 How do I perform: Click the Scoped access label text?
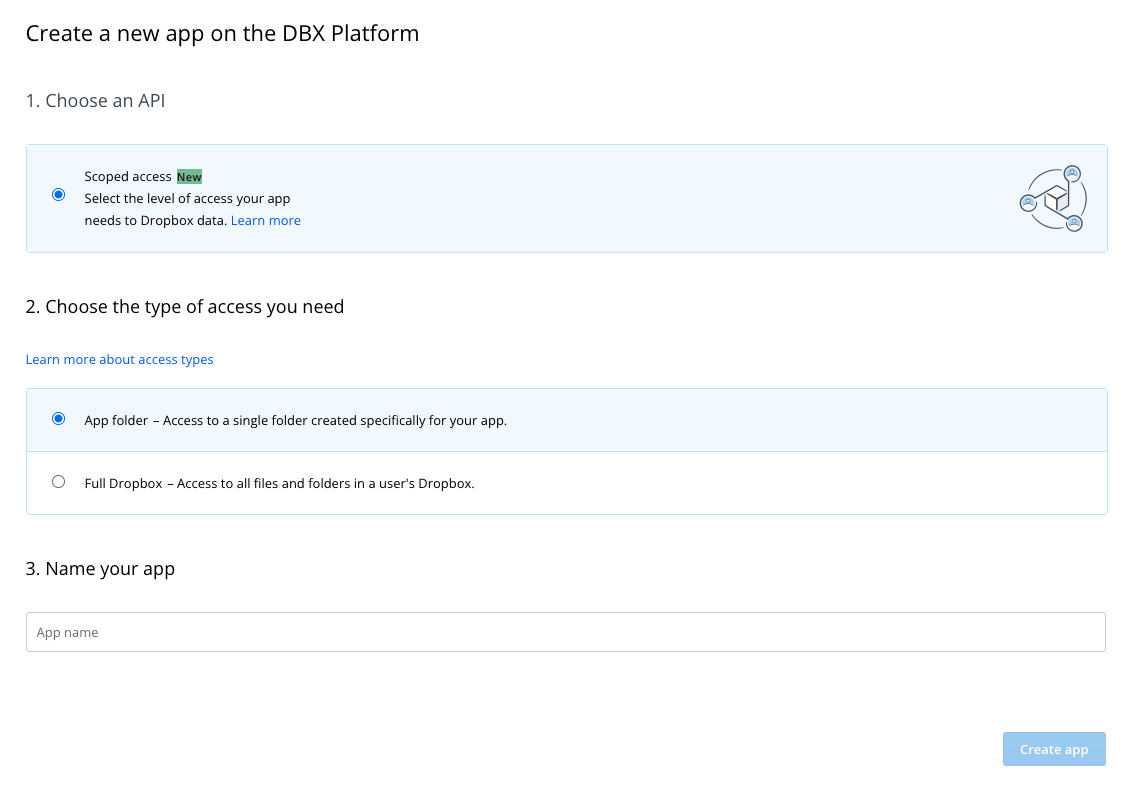coord(128,177)
